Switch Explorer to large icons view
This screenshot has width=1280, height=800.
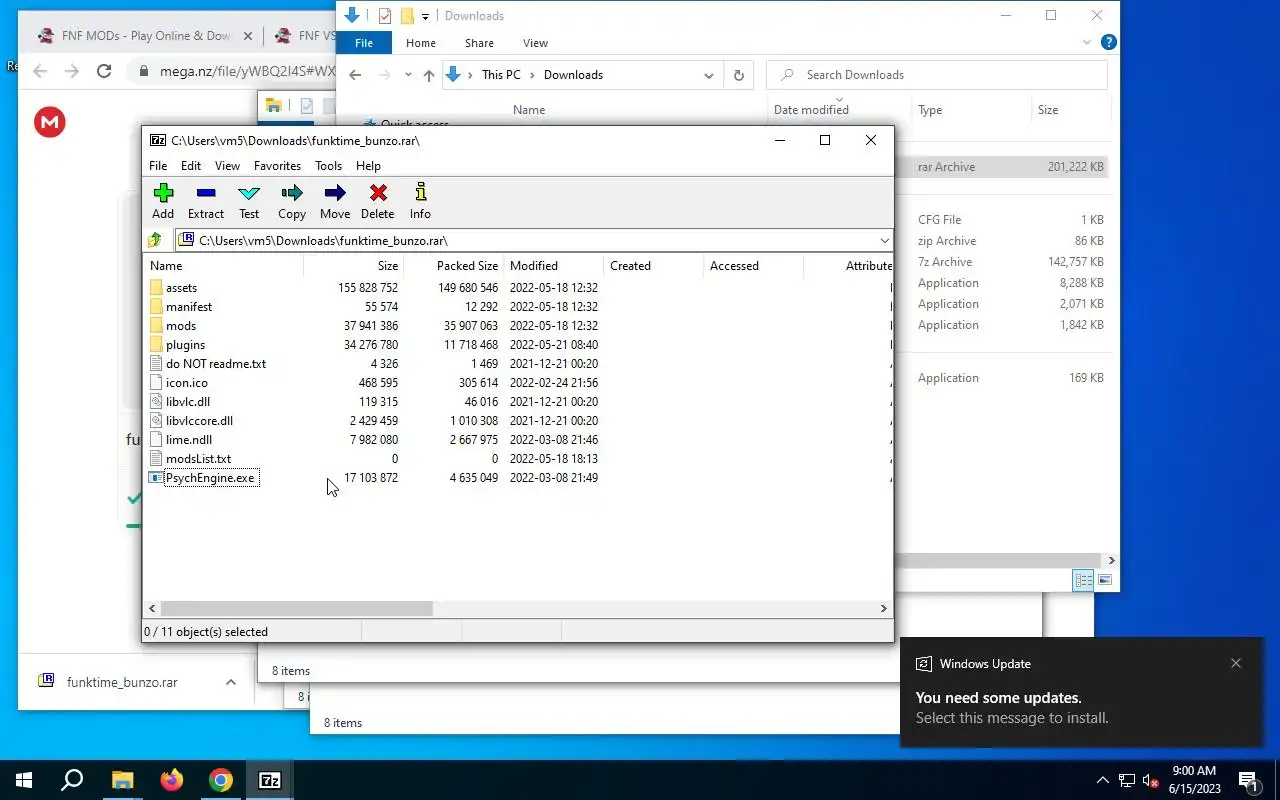coord(1105,580)
